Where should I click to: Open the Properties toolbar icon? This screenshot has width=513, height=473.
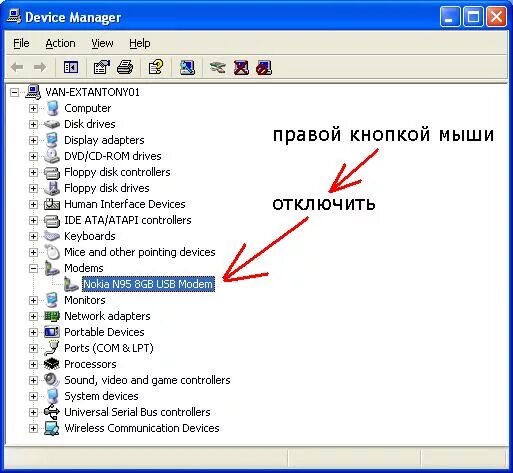pos(102,67)
